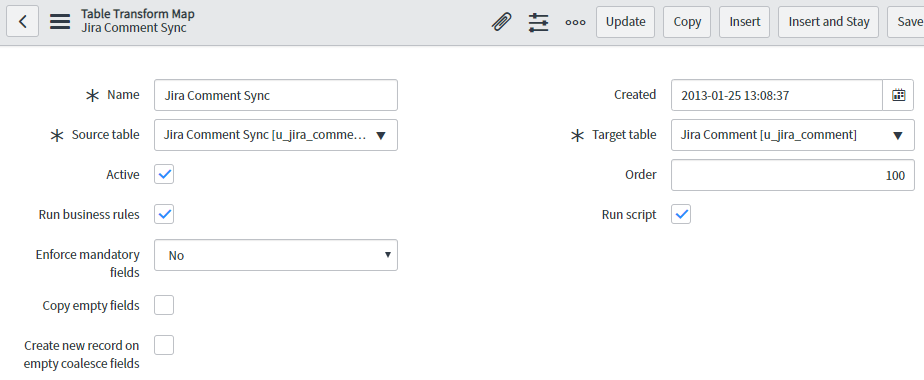Click the Insert button

pyautogui.click(x=744, y=22)
